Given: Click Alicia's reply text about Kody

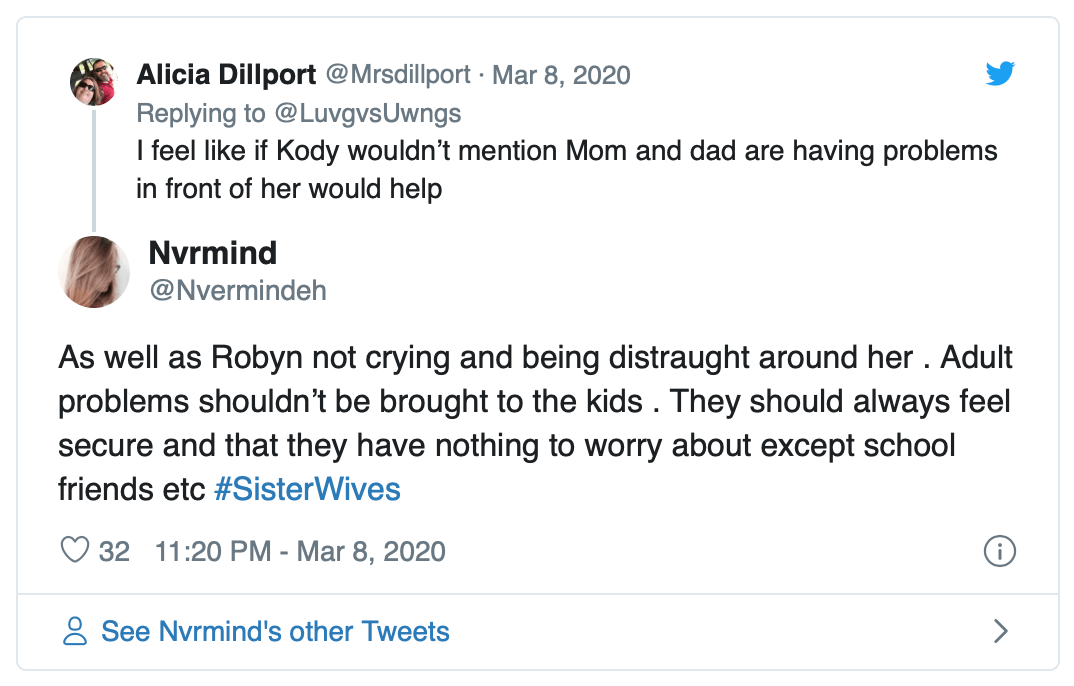Looking at the screenshot, I should coord(566,170).
